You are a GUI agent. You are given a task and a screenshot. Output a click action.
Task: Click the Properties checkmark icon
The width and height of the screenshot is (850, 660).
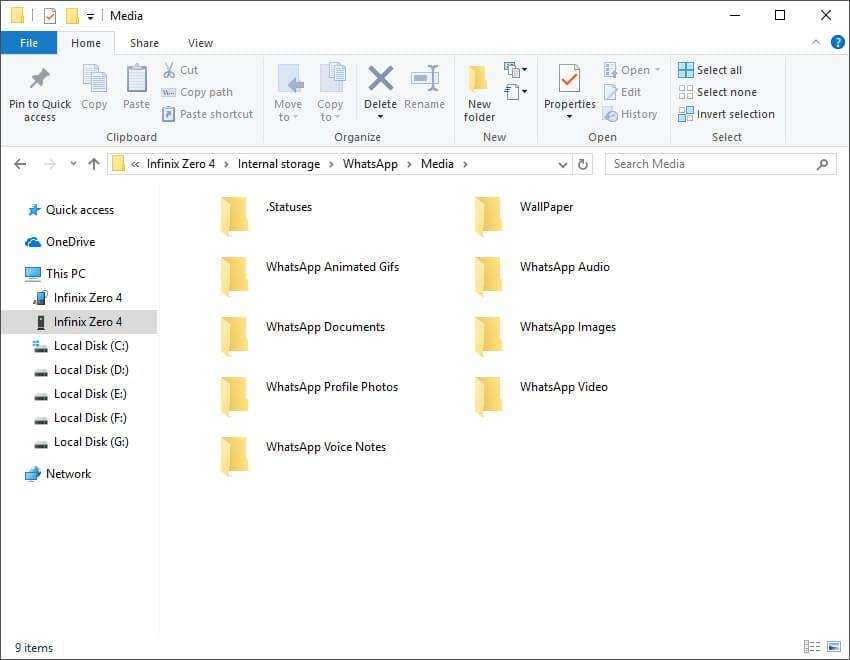coord(569,78)
